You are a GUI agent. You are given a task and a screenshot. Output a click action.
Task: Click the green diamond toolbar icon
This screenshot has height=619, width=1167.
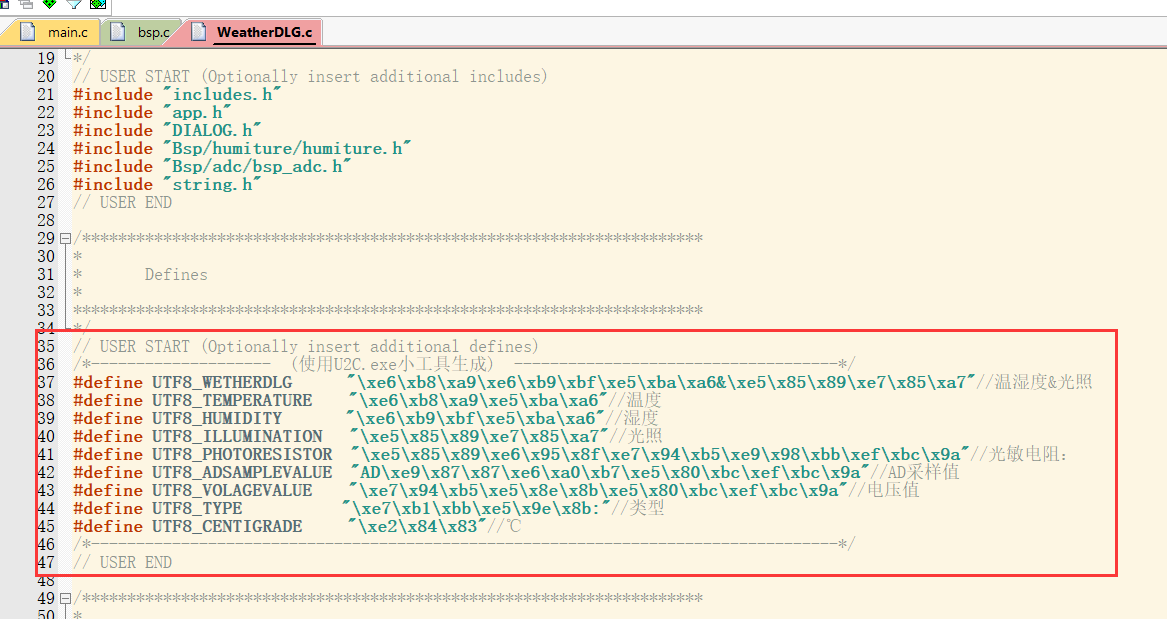[48, 3]
